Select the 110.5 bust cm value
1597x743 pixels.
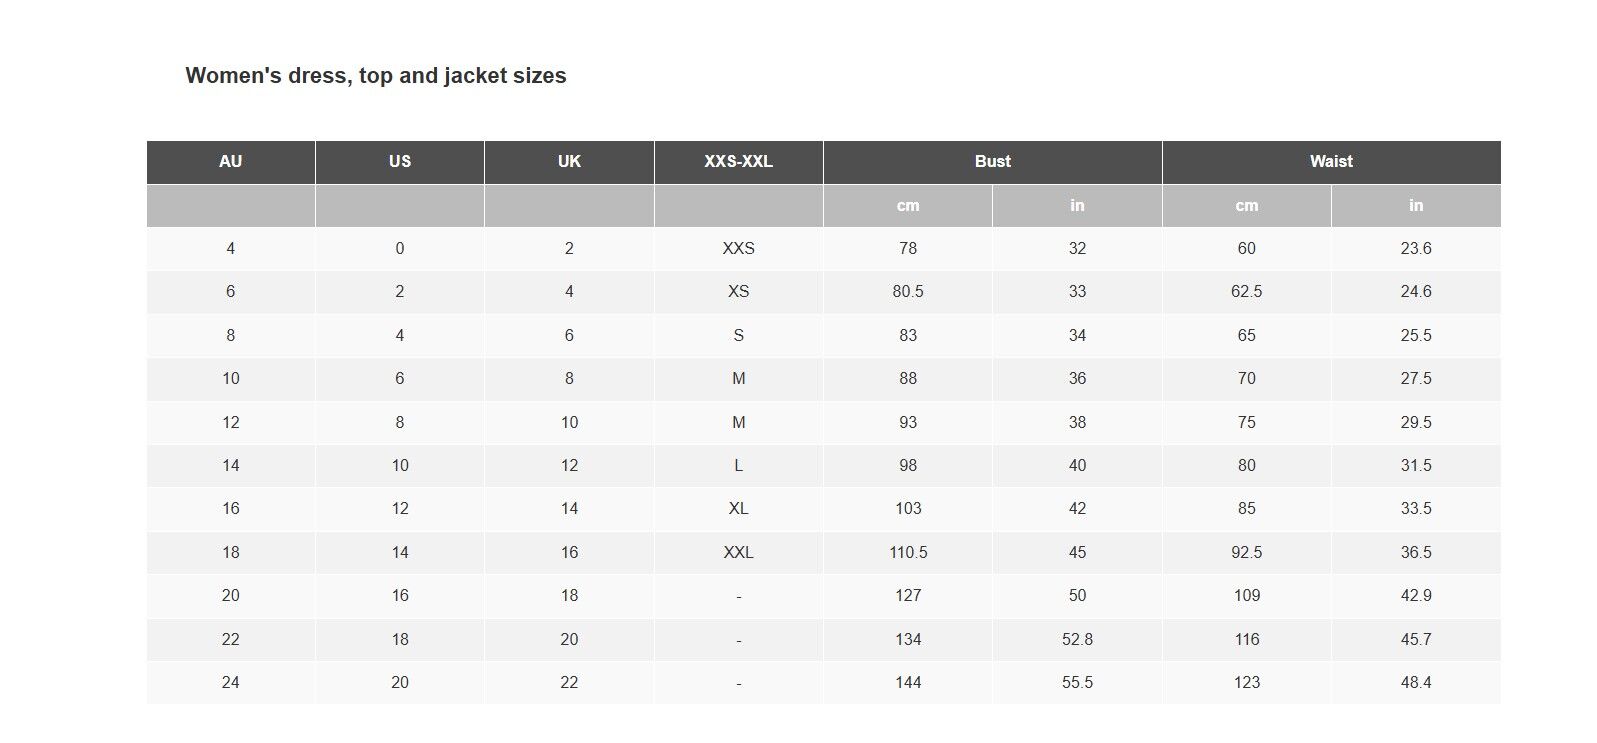908,553
